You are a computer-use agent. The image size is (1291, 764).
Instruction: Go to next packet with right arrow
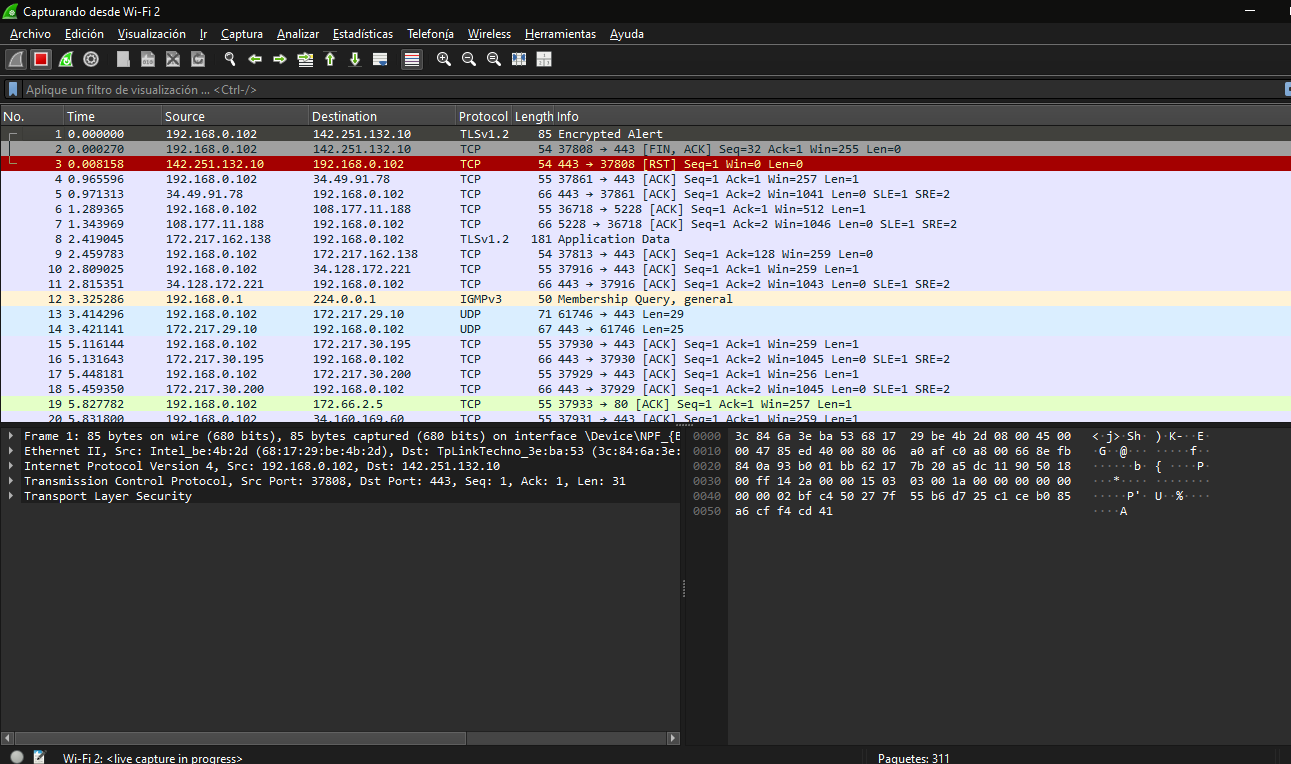(280, 59)
